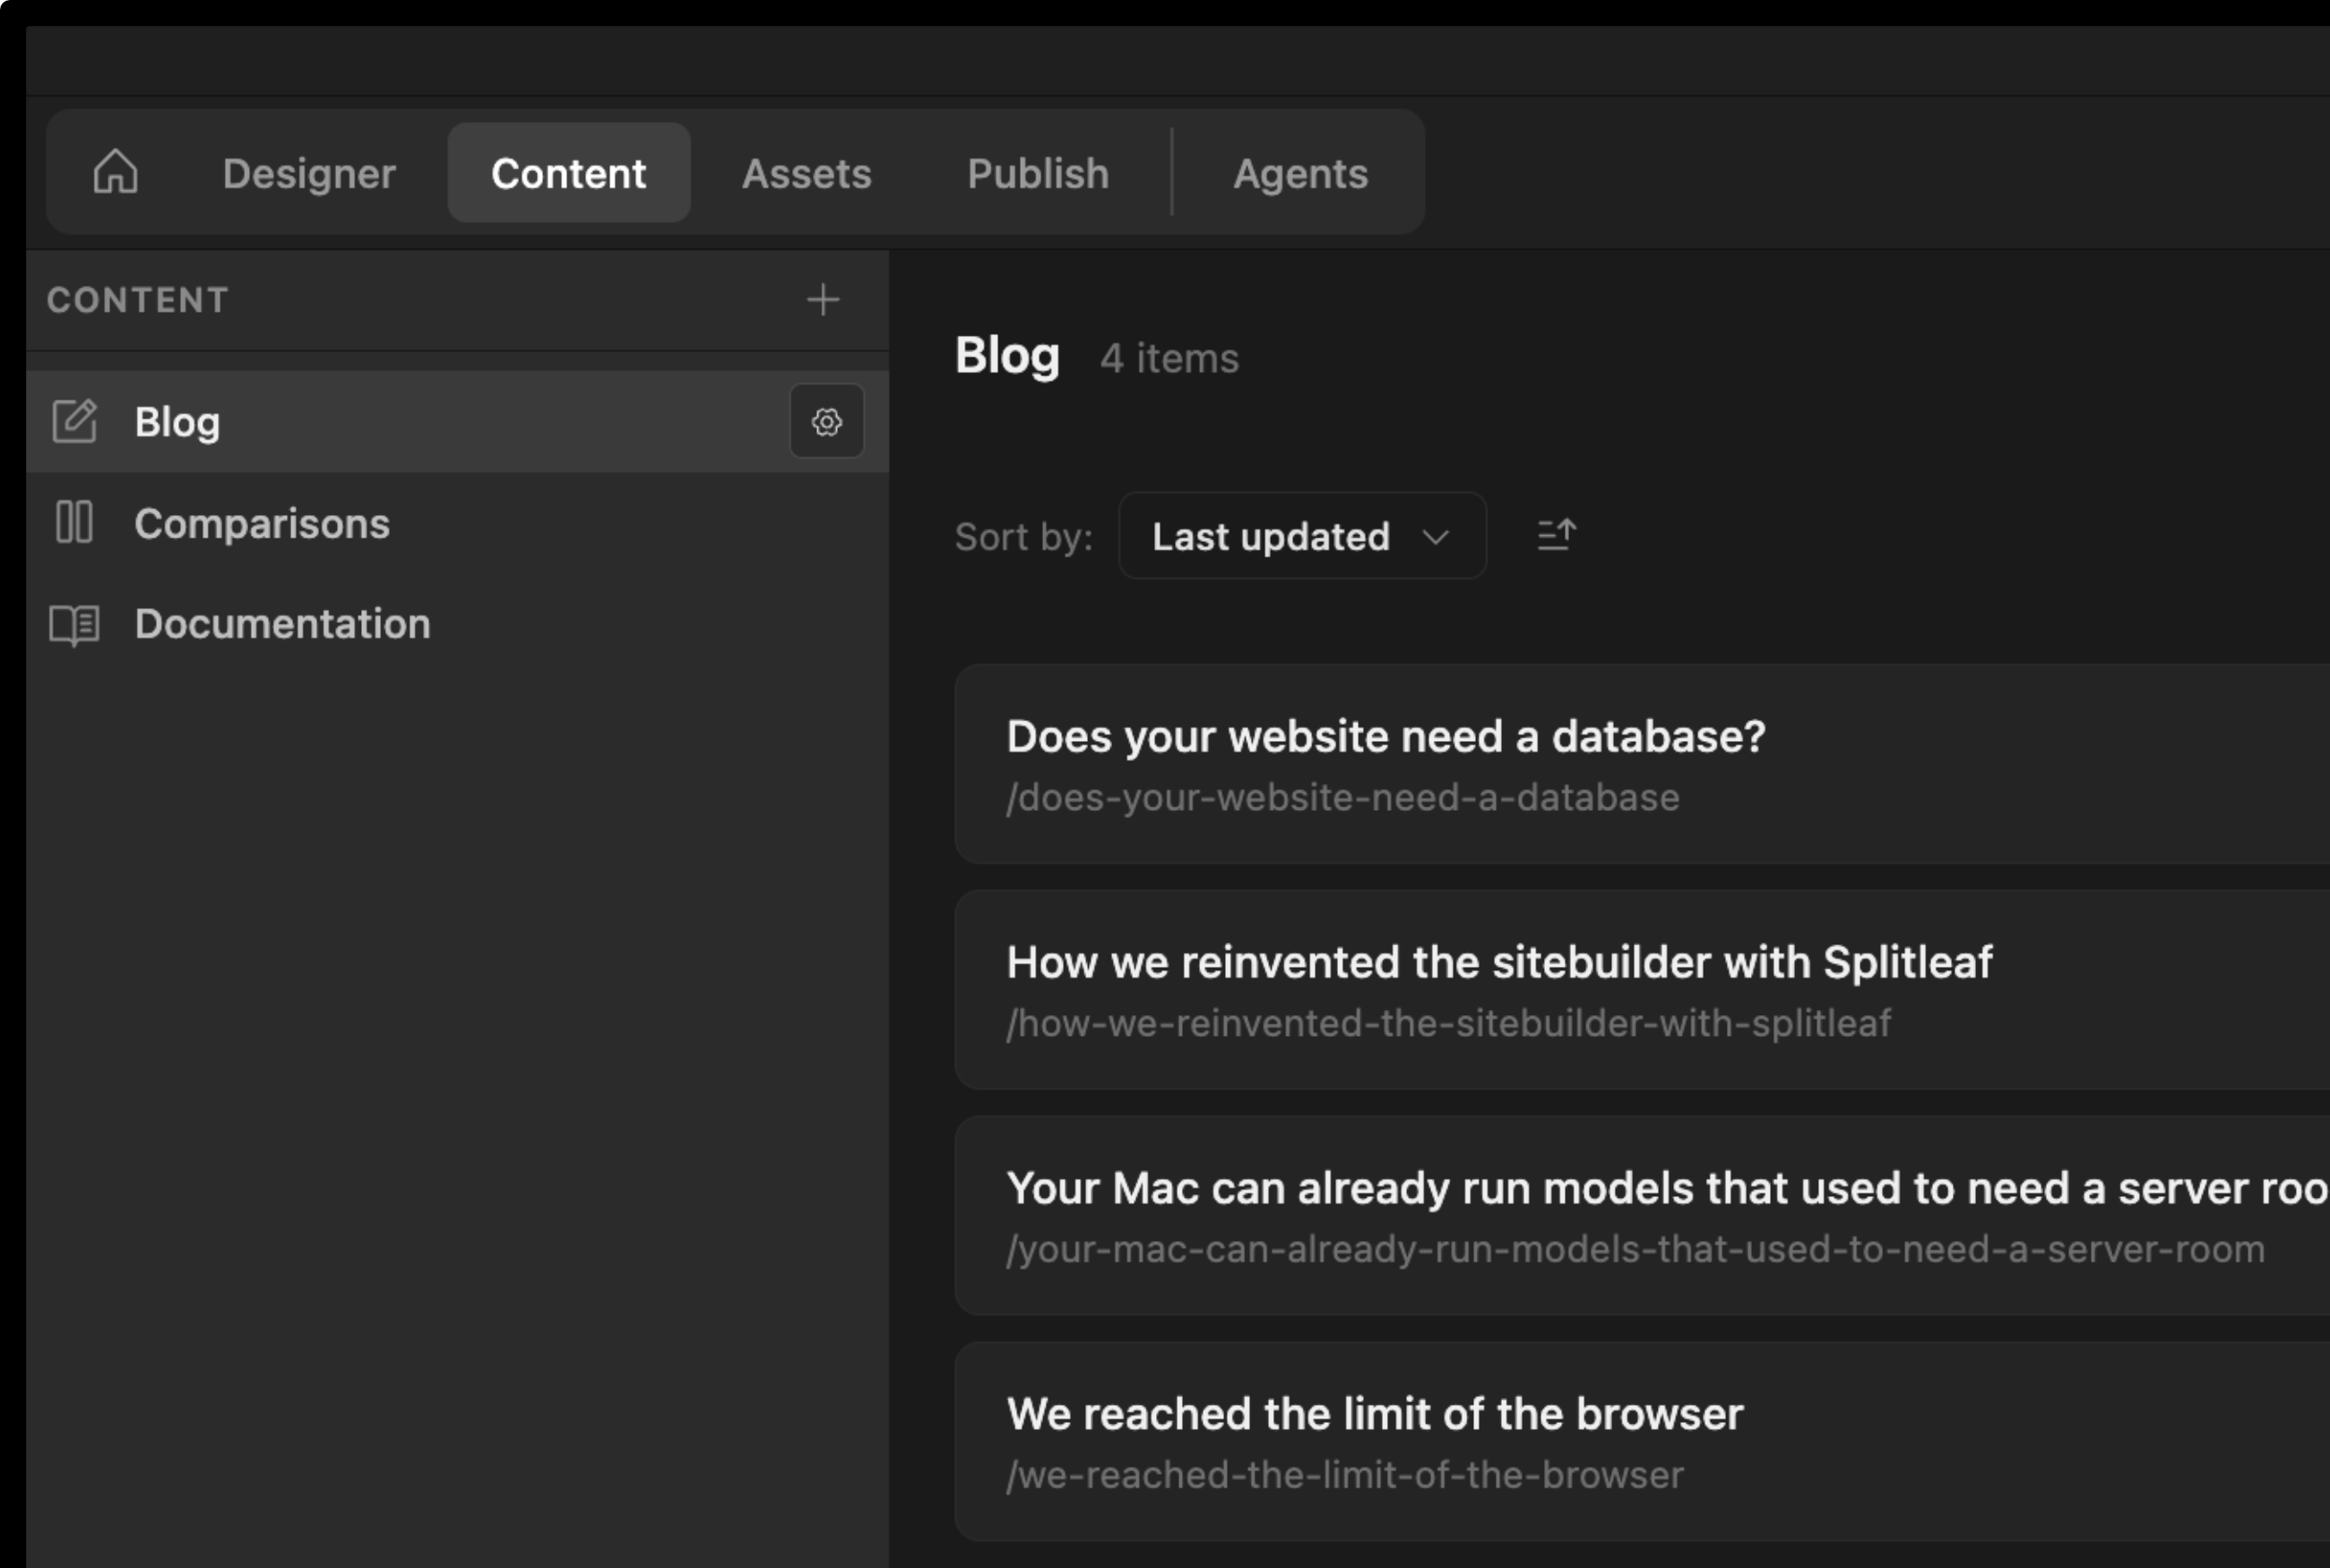Switch to the Content tab
The width and height of the screenshot is (2330, 1568).
coord(568,173)
